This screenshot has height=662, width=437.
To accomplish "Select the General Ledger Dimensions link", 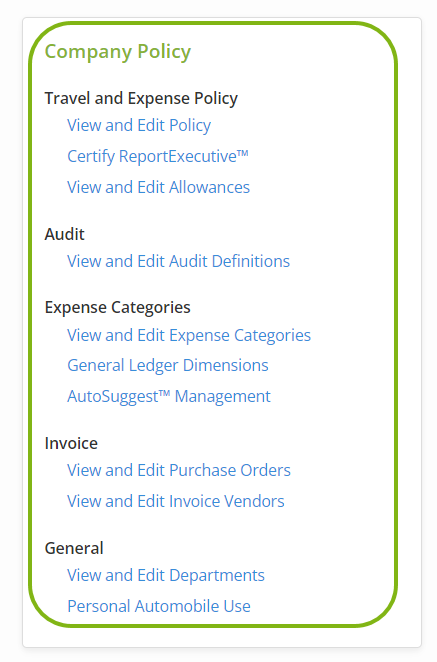I will [168, 366].
